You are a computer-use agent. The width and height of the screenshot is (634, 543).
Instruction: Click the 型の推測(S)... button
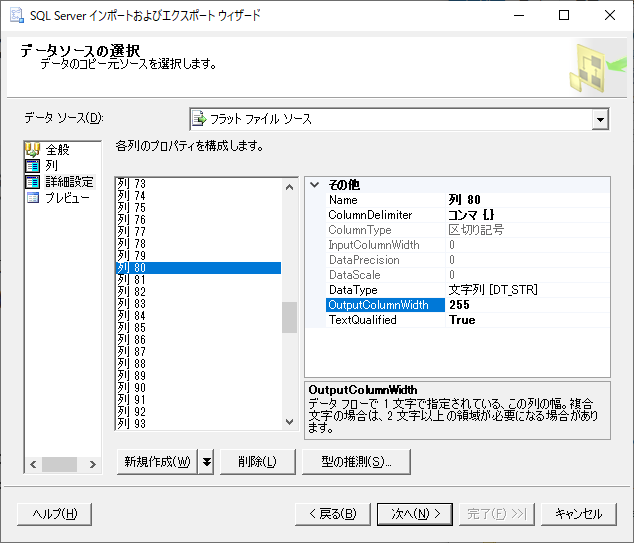[x=356, y=461]
